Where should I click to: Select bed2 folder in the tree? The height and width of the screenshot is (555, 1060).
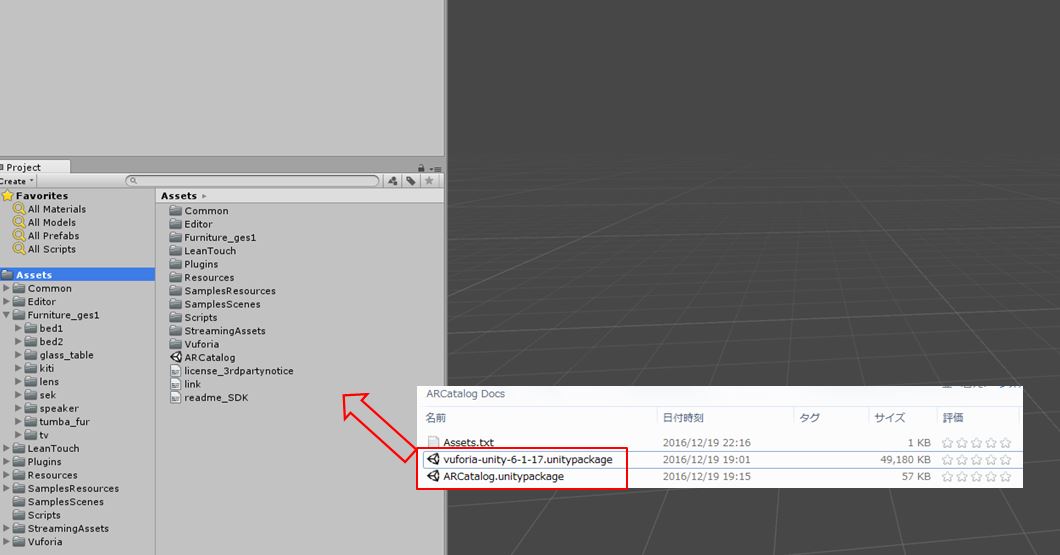click(45, 341)
